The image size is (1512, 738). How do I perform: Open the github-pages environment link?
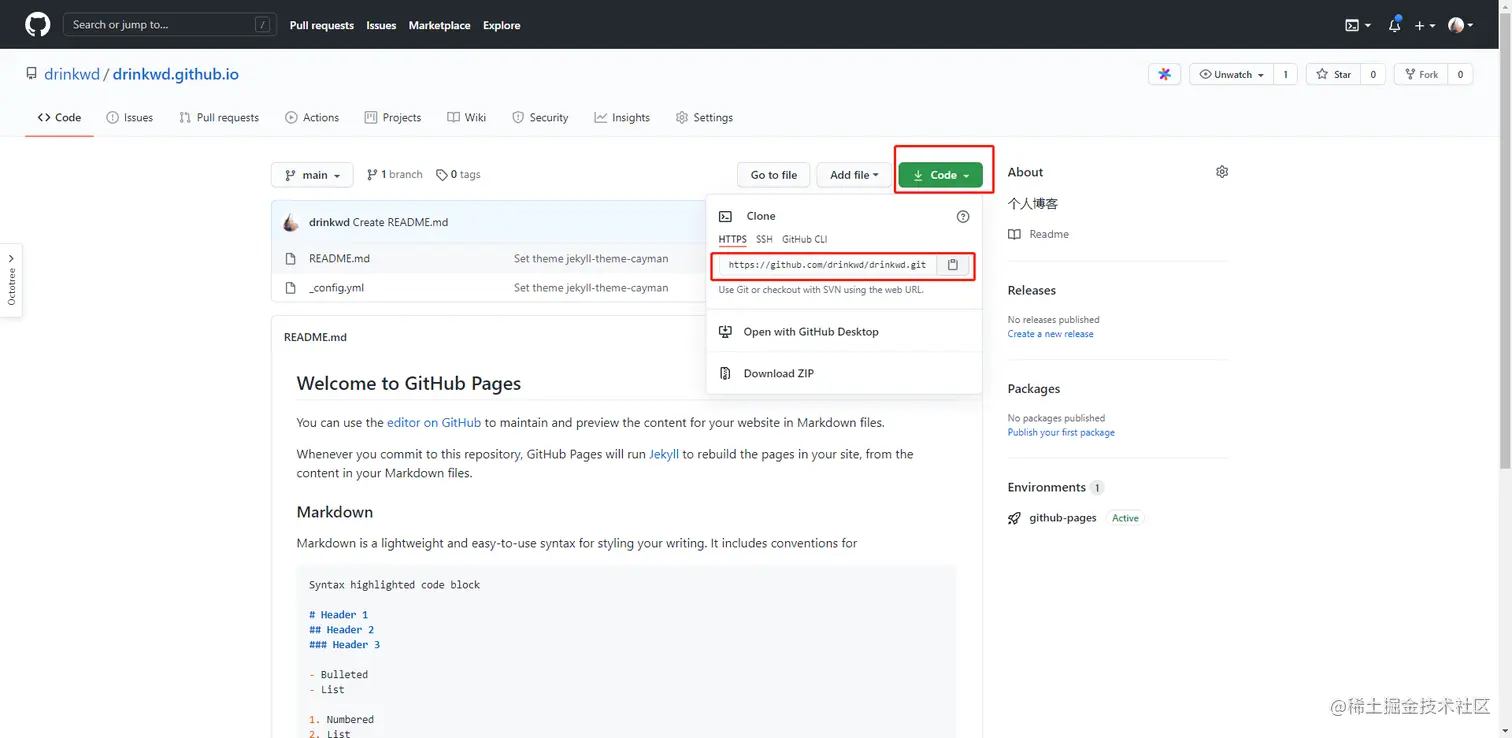coord(1063,518)
